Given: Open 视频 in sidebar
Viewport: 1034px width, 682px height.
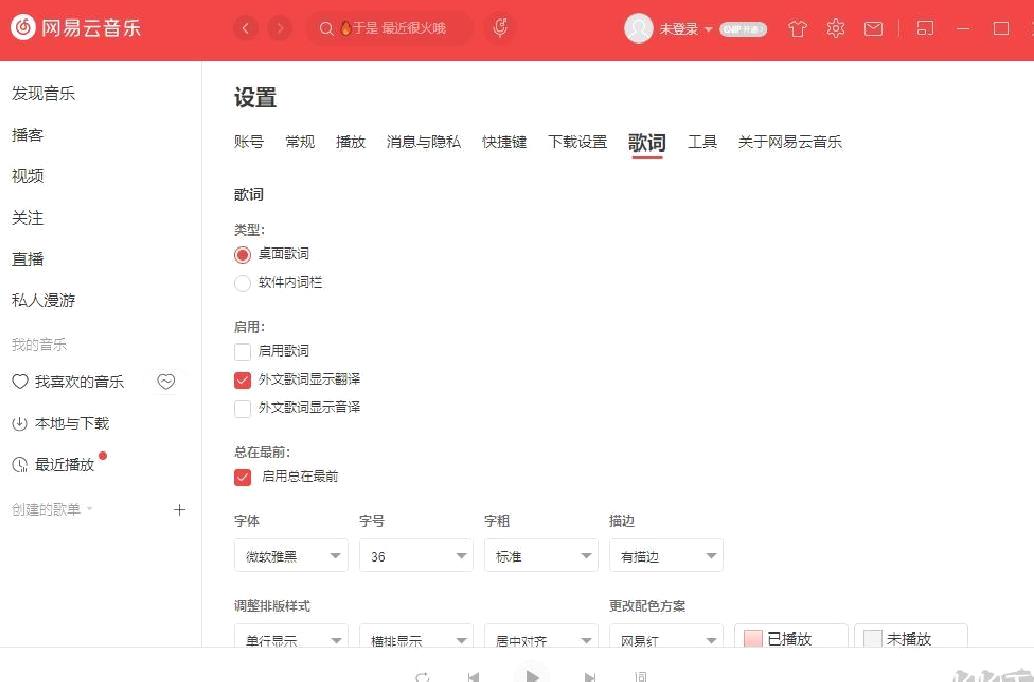Looking at the screenshot, I should [x=28, y=176].
